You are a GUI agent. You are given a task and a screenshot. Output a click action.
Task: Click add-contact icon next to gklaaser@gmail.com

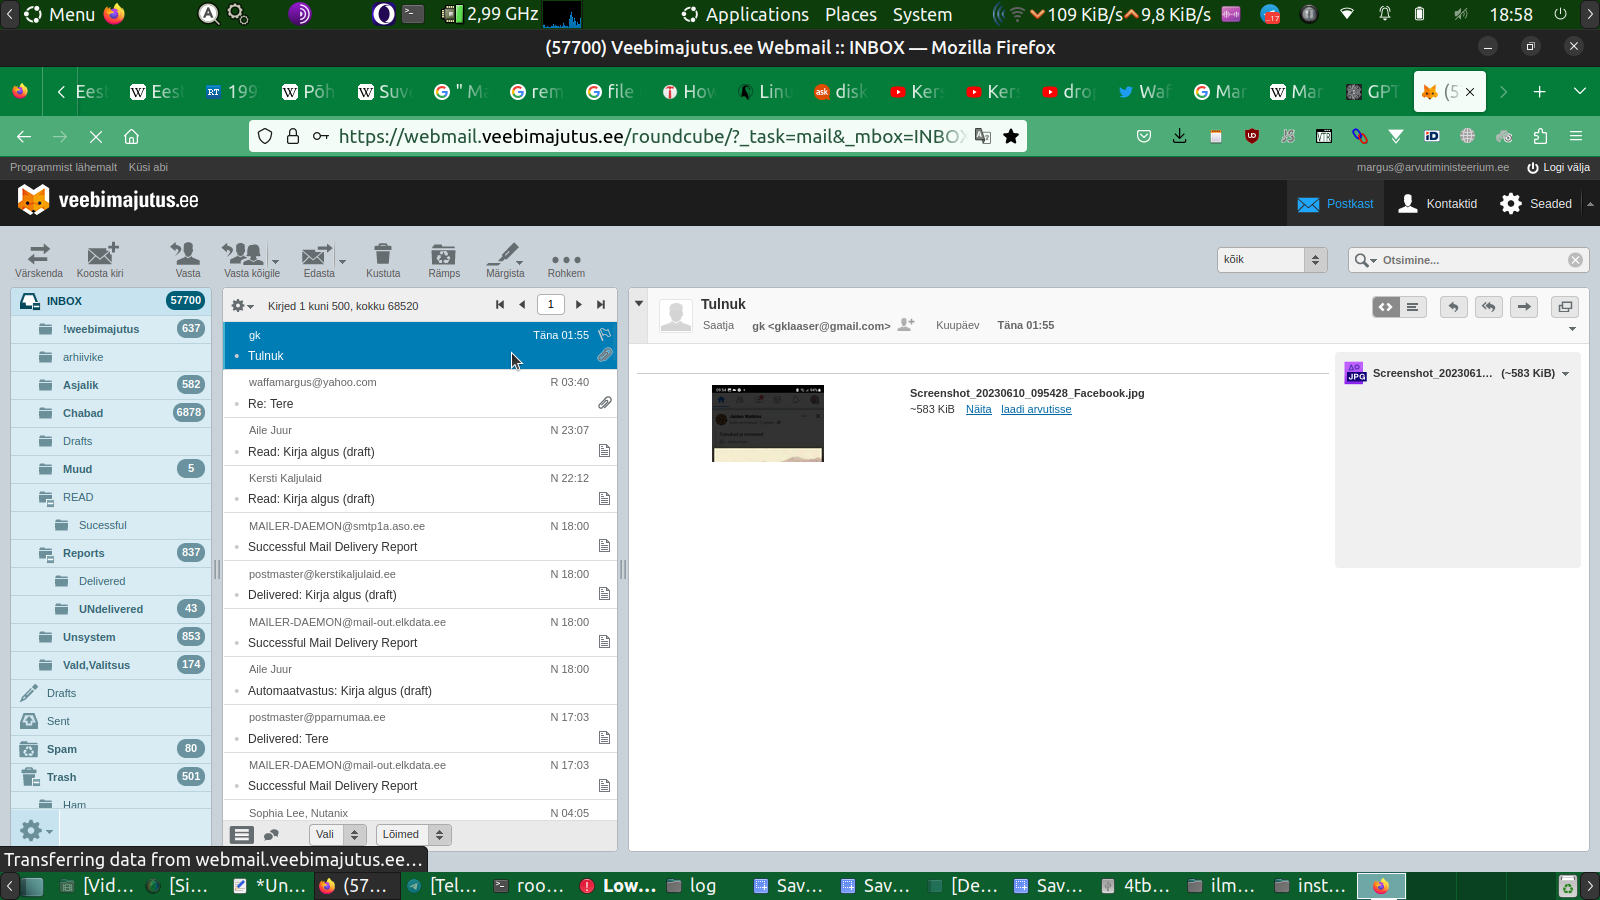click(x=906, y=325)
